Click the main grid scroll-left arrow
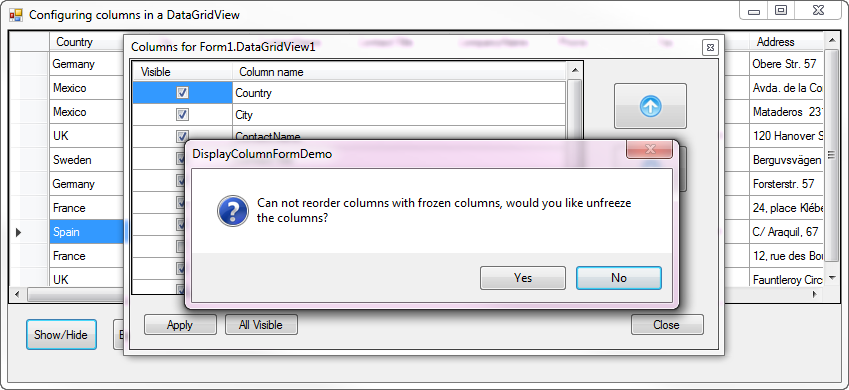Image resolution: width=849 pixels, height=390 pixels. [17, 295]
